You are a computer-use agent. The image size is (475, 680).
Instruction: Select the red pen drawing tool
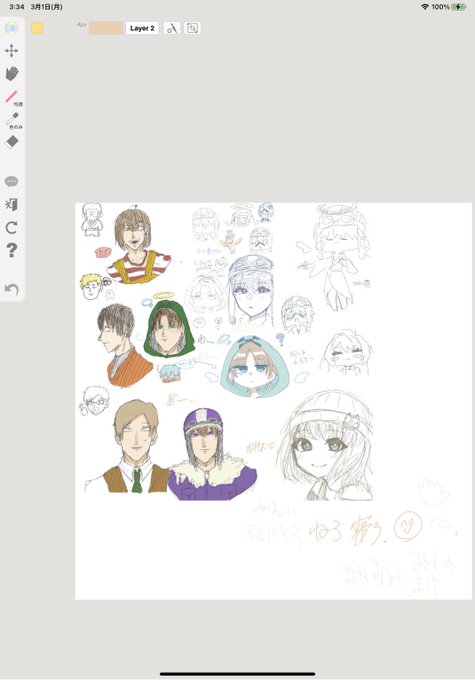point(12,97)
